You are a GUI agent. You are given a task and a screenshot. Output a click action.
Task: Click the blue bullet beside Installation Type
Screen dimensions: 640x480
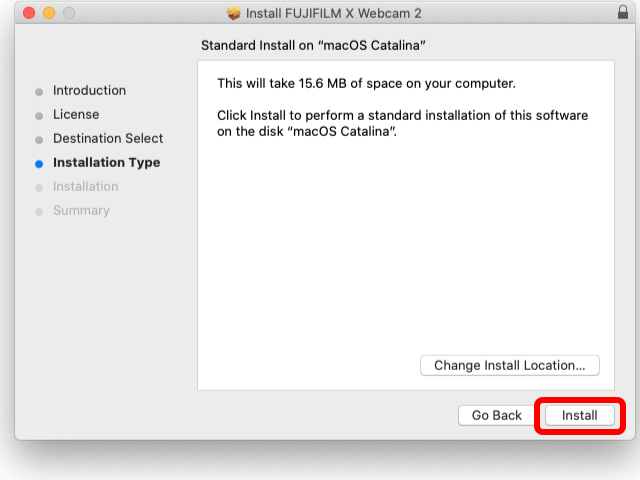coord(39,164)
